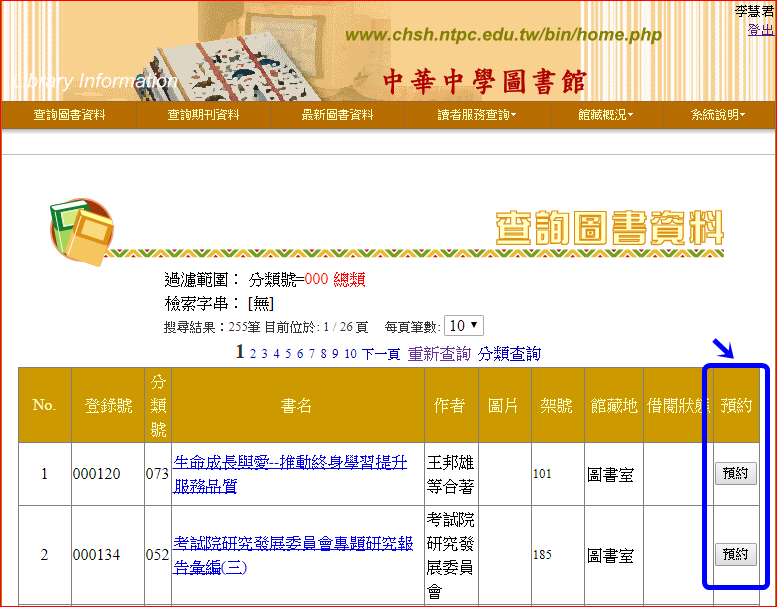The image size is (777, 607).
Task: Open the book titled 考試院研究發展委員會專題研究報告彙編
Action: pyautogui.click(x=293, y=555)
